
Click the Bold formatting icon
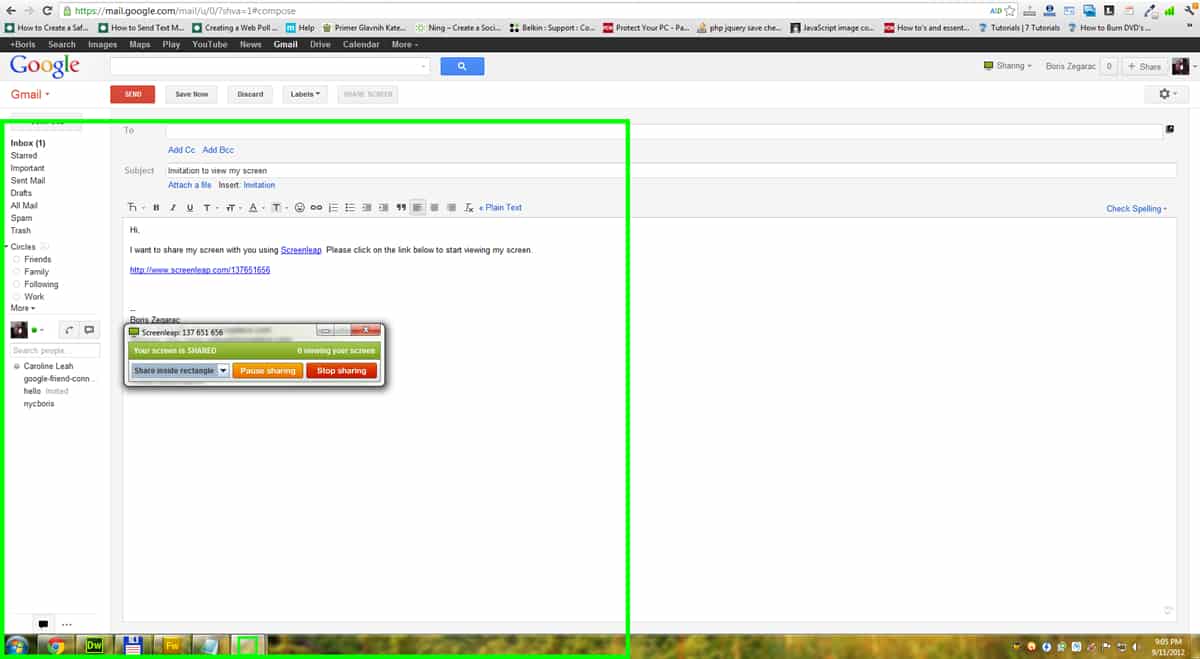coord(156,208)
